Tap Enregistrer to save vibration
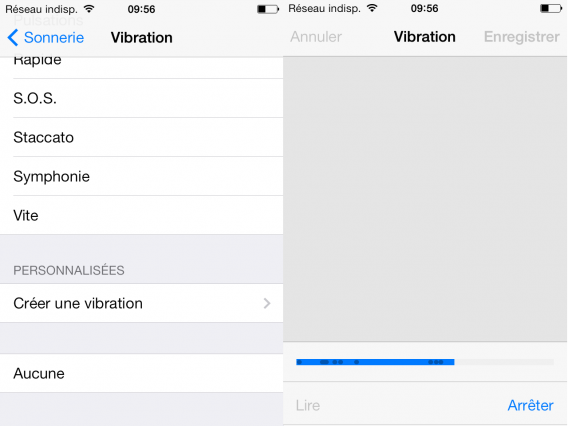The height and width of the screenshot is (426, 568). pyautogui.click(x=522, y=37)
